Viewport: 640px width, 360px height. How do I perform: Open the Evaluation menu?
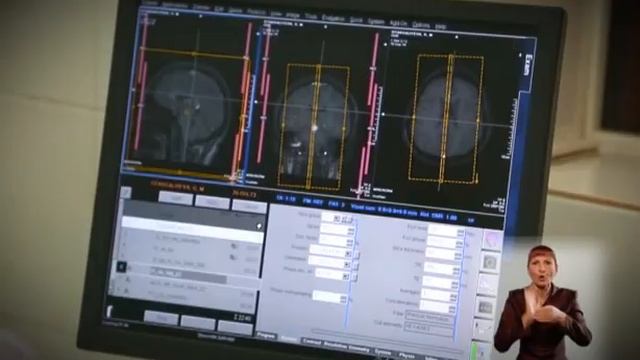pyautogui.click(x=333, y=18)
